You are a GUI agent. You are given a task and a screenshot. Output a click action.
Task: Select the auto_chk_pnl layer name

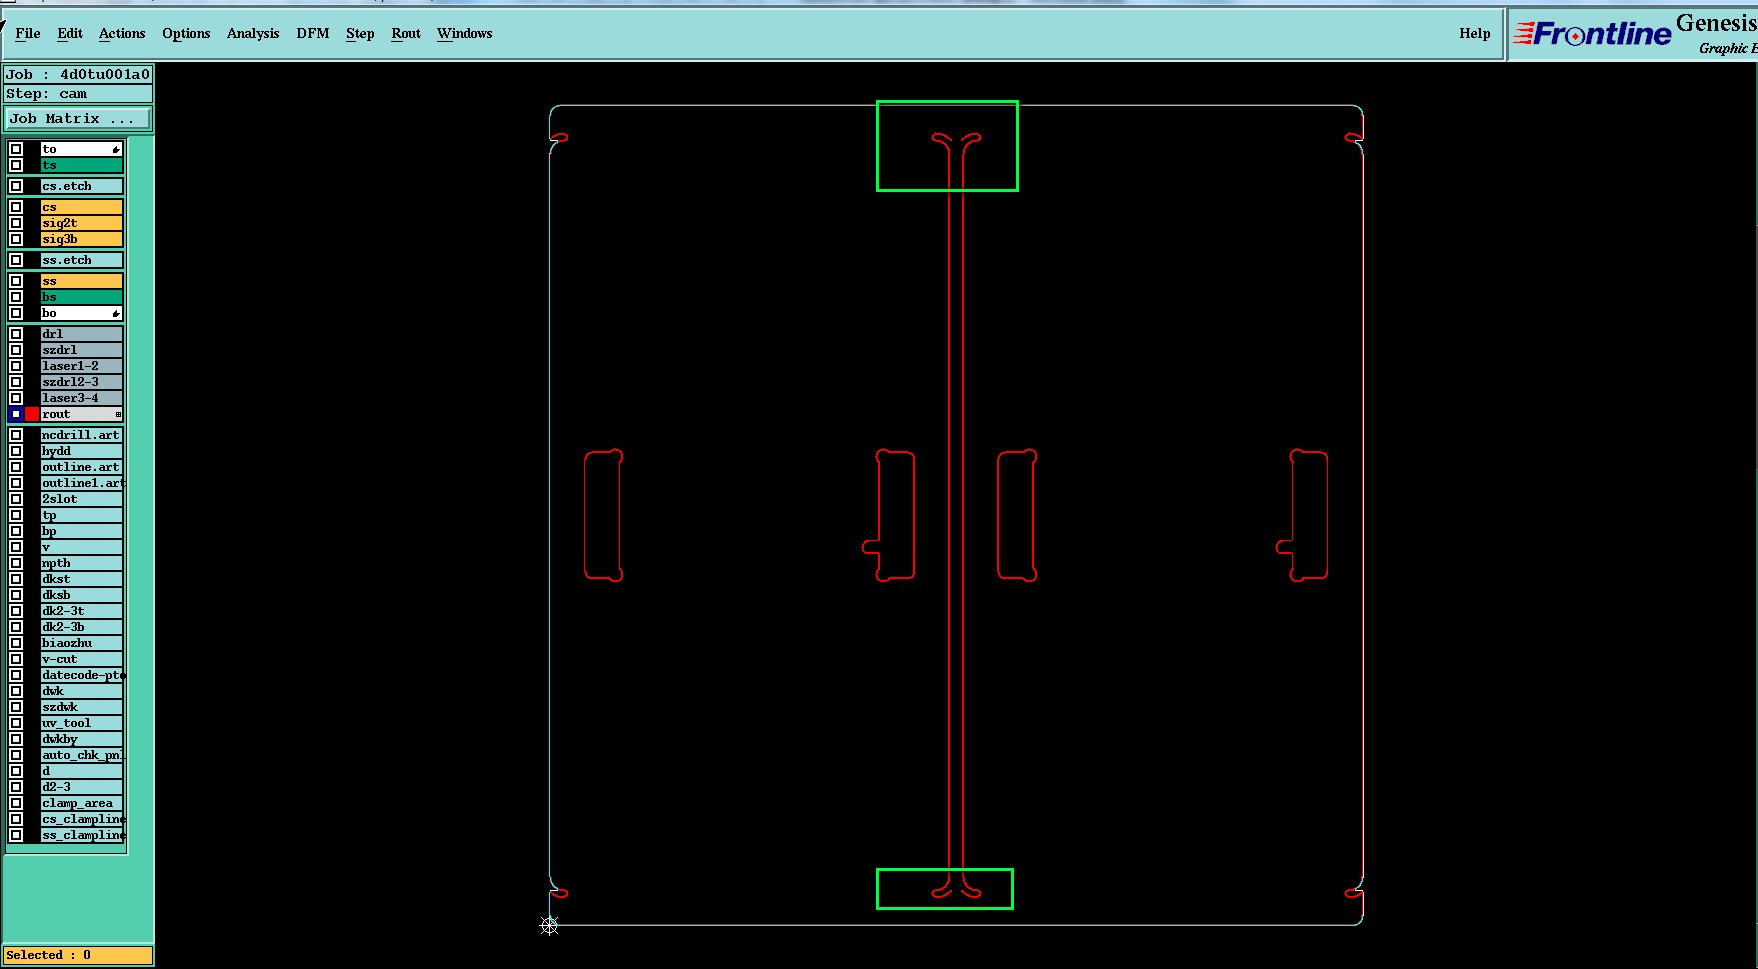[x=82, y=755]
